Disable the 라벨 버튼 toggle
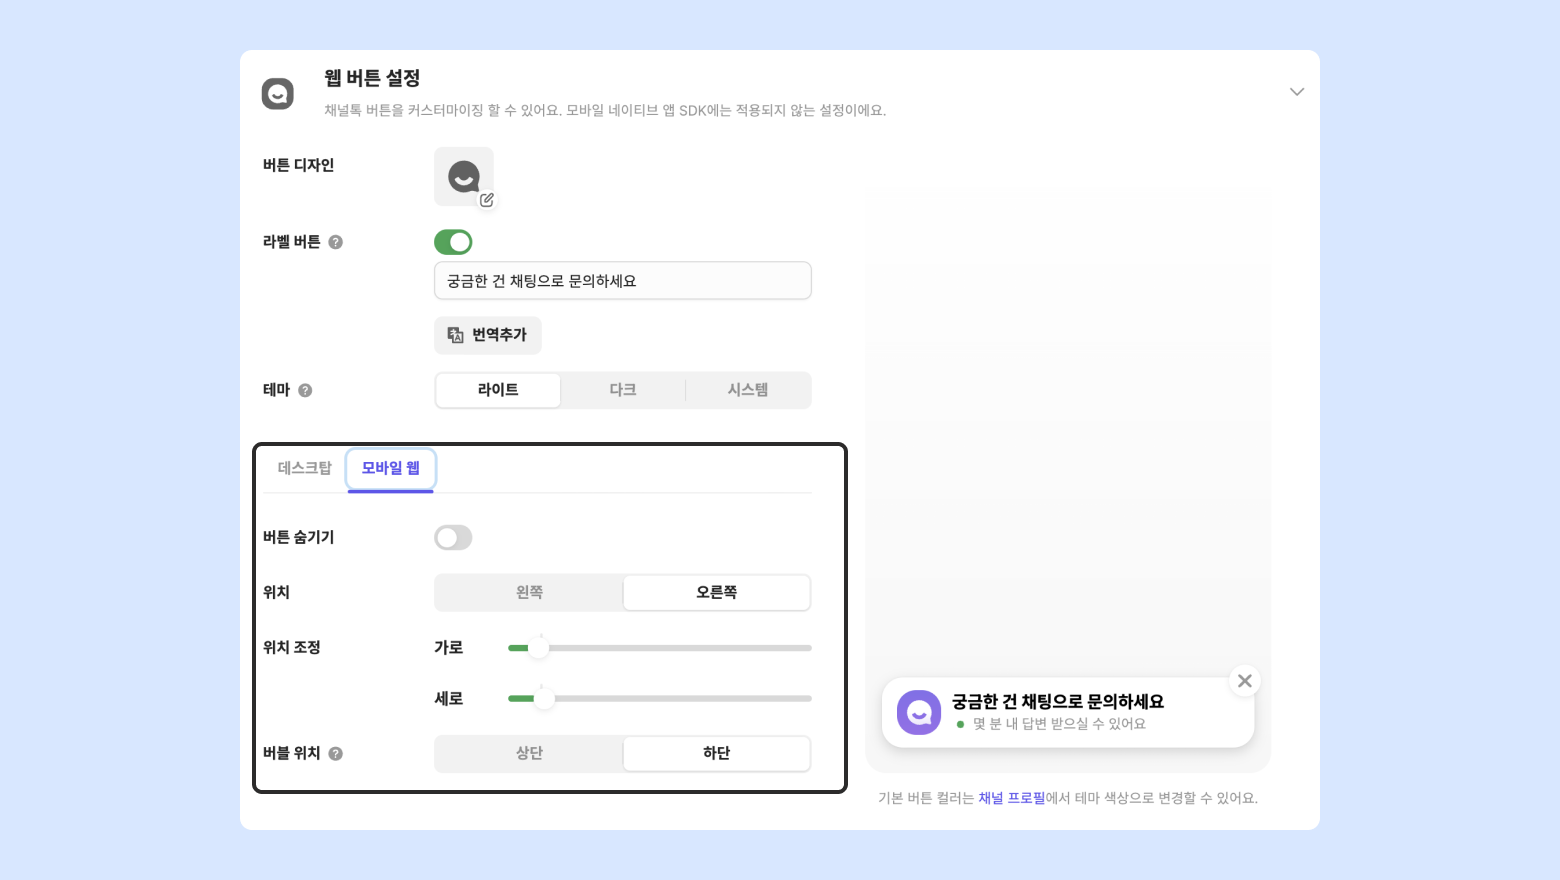The height and width of the screenshot is (880, 1560). (453, 242)
